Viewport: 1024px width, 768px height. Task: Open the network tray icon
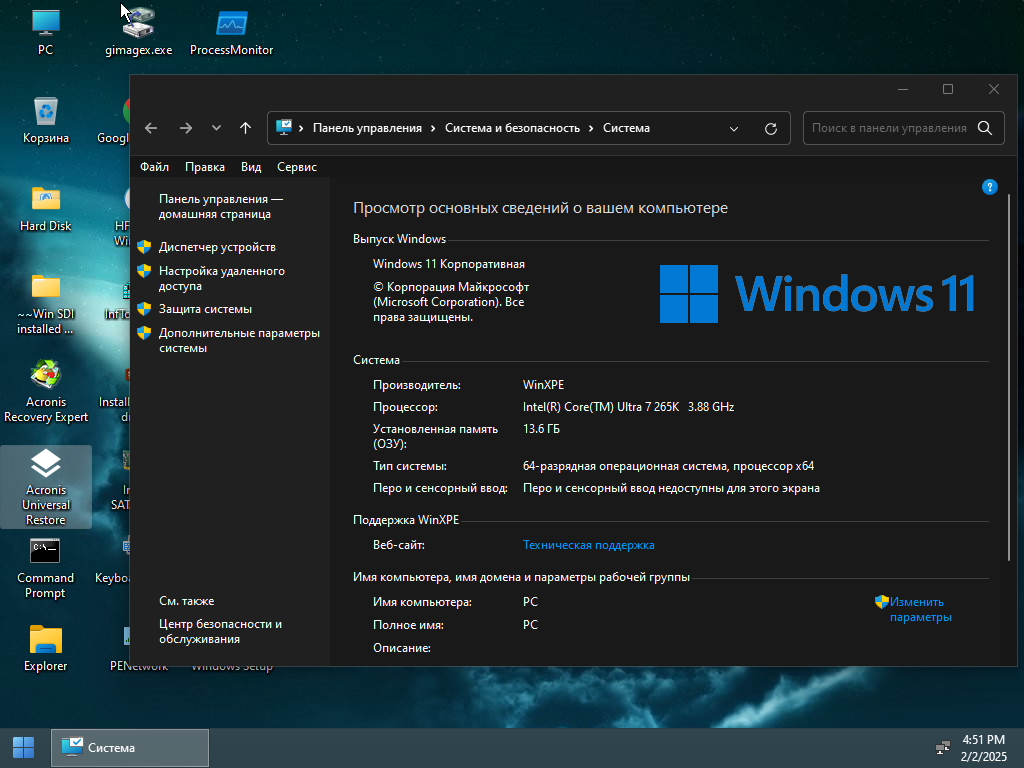[942, 748]
